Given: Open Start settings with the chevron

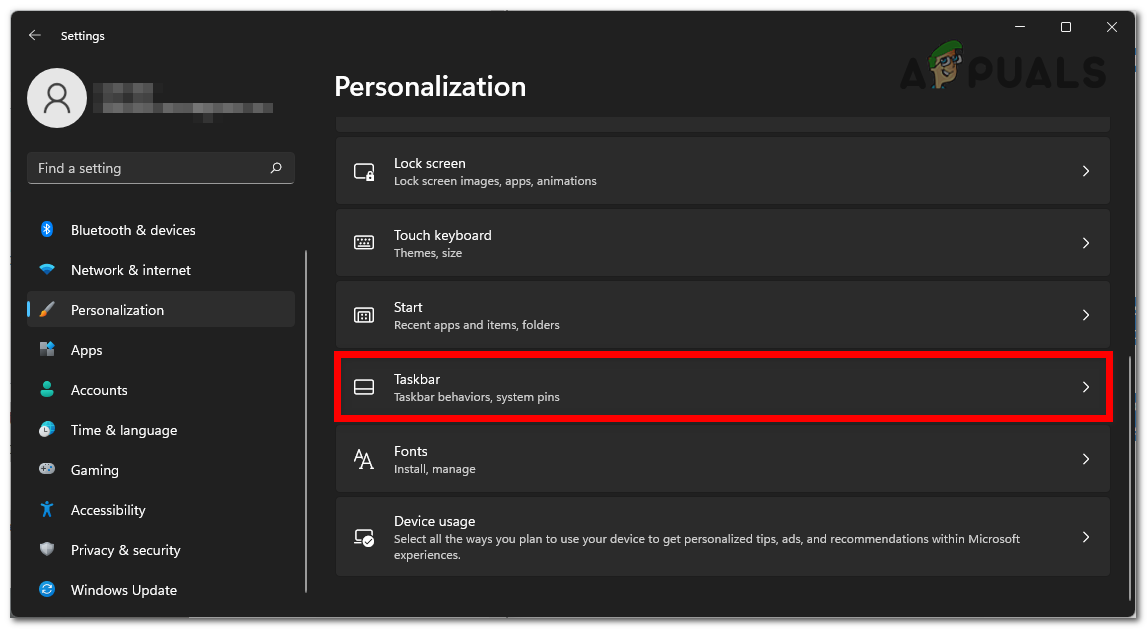Looking at the screenshot, I should pyautogui.click(x=1086, y=315).
